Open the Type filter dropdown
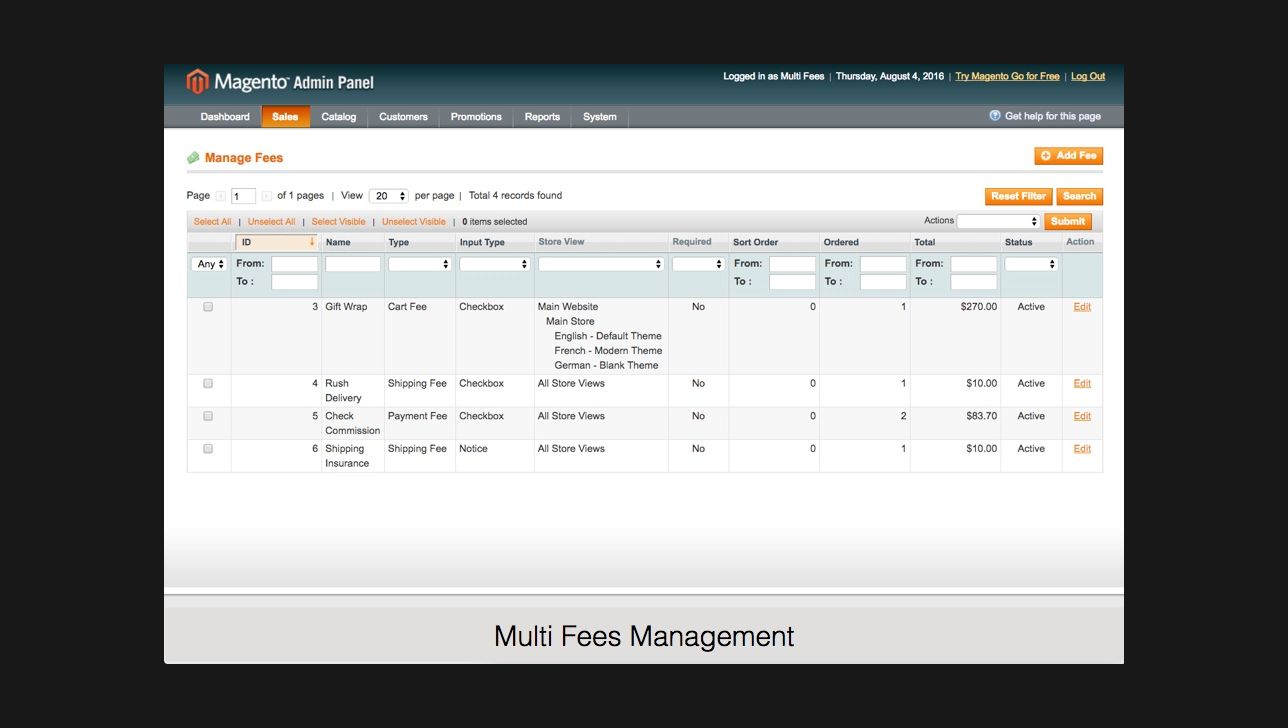This screenshot has height=728, width=1288. tap(420, 264)
